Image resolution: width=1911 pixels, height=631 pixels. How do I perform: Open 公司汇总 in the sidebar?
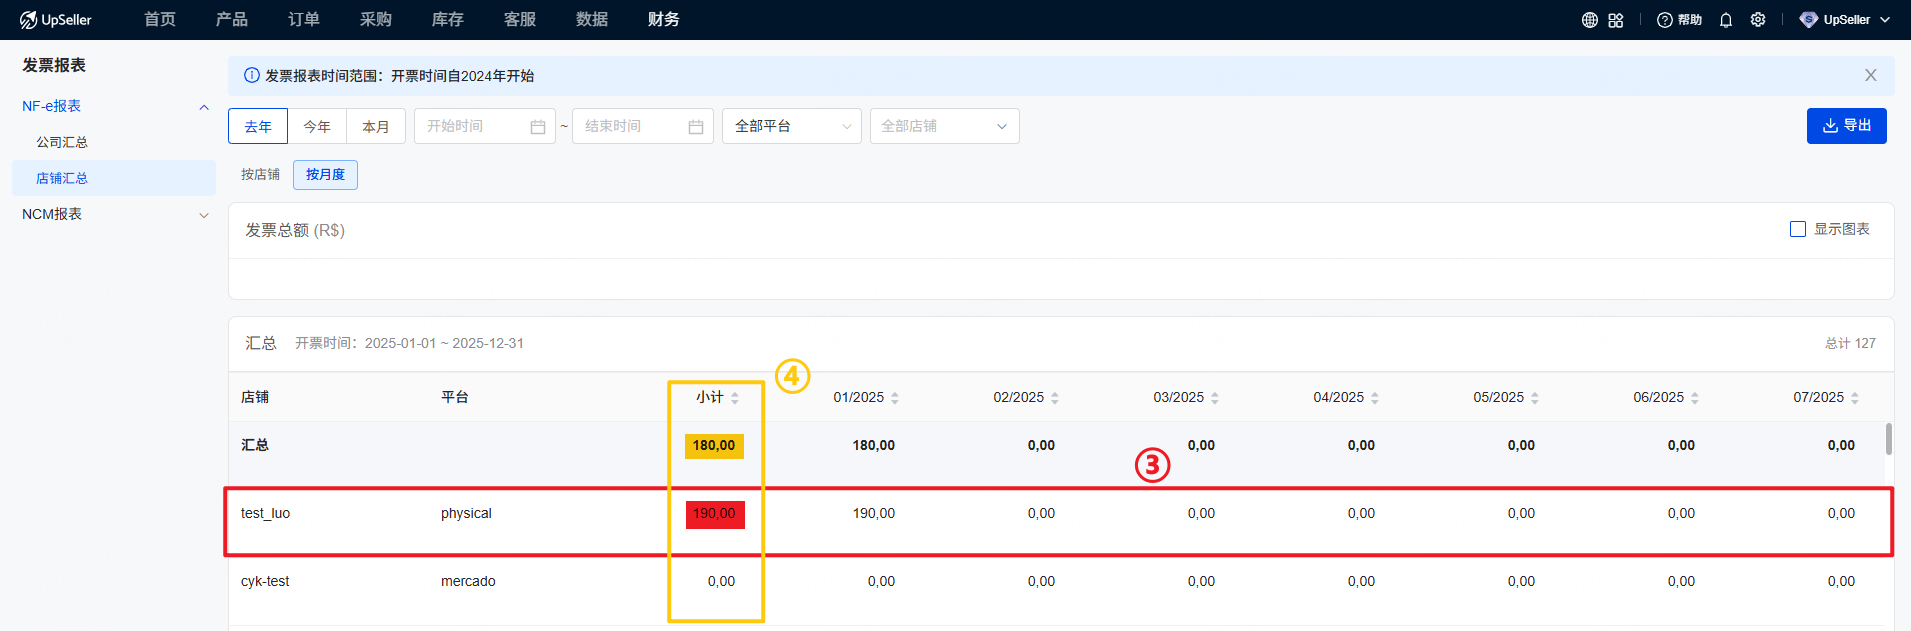pyautogui.click(x=62, y=142)
